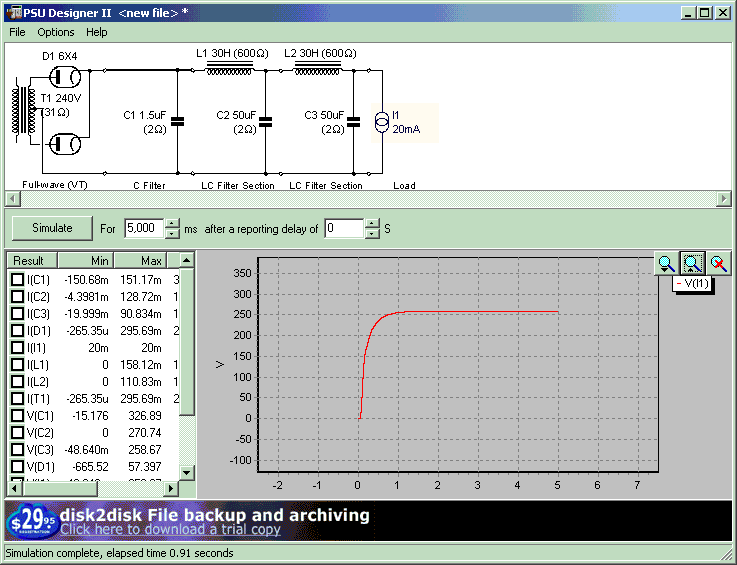737x565 pixels.
Task: Select the C2 50uF capacitor symbol
Action: click(265, 122)
